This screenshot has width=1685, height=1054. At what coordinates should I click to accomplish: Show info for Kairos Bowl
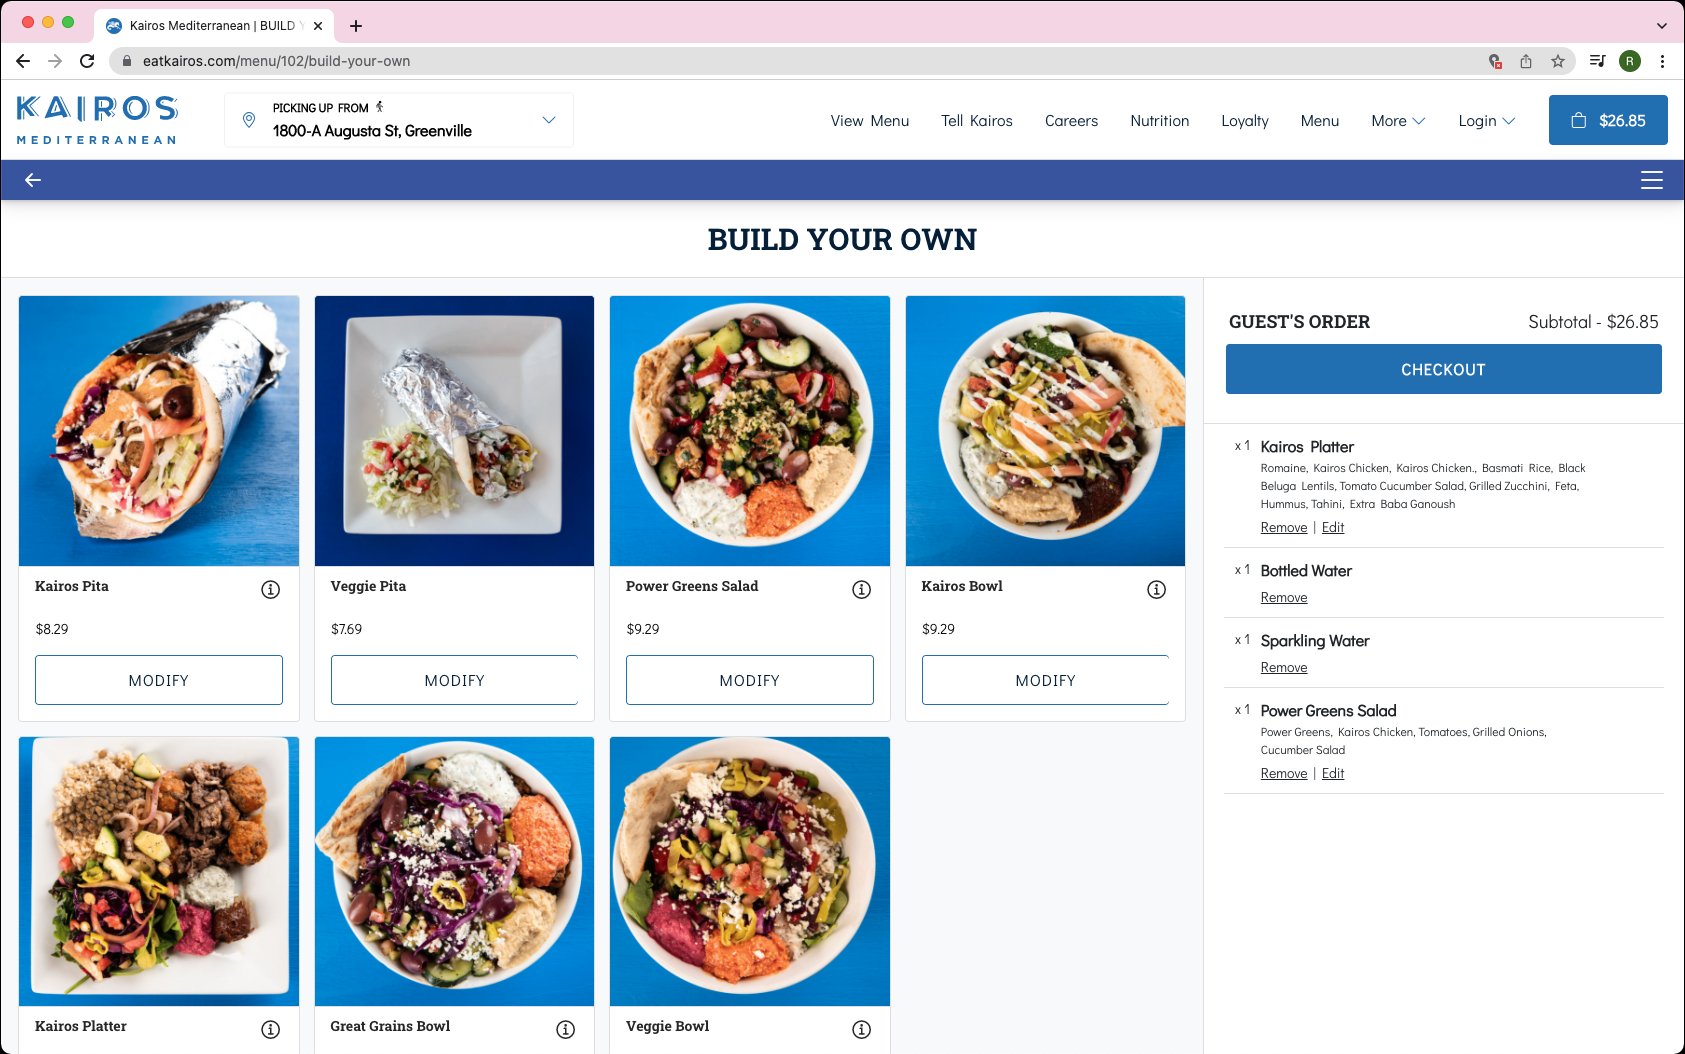[1156, 589]
